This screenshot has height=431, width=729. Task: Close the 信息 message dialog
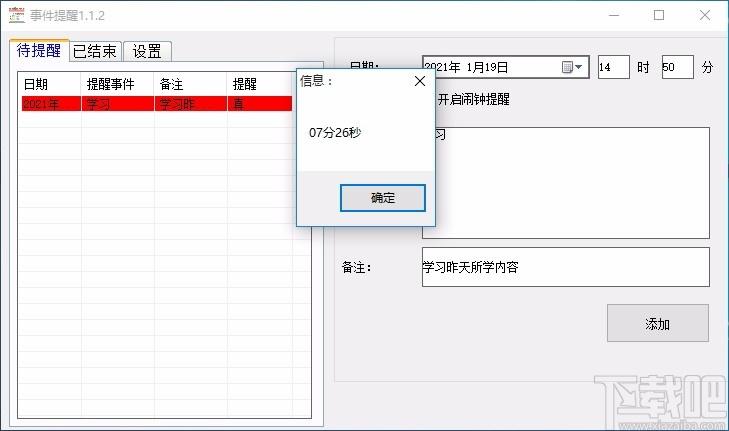click(420, 81)
